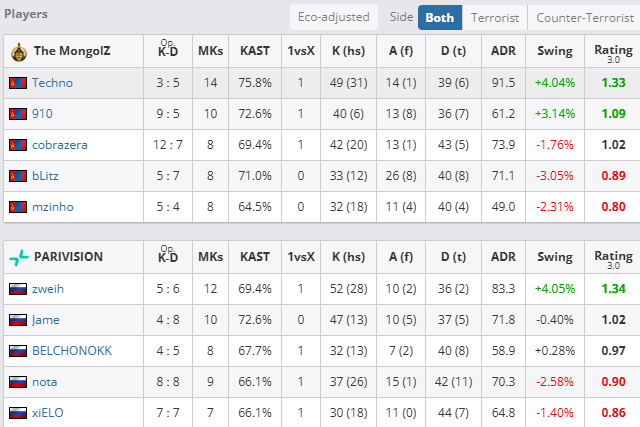640x427 pixels.
Task: Click the Mongolian flag beside Techno
Action: (x=17, y=83)
